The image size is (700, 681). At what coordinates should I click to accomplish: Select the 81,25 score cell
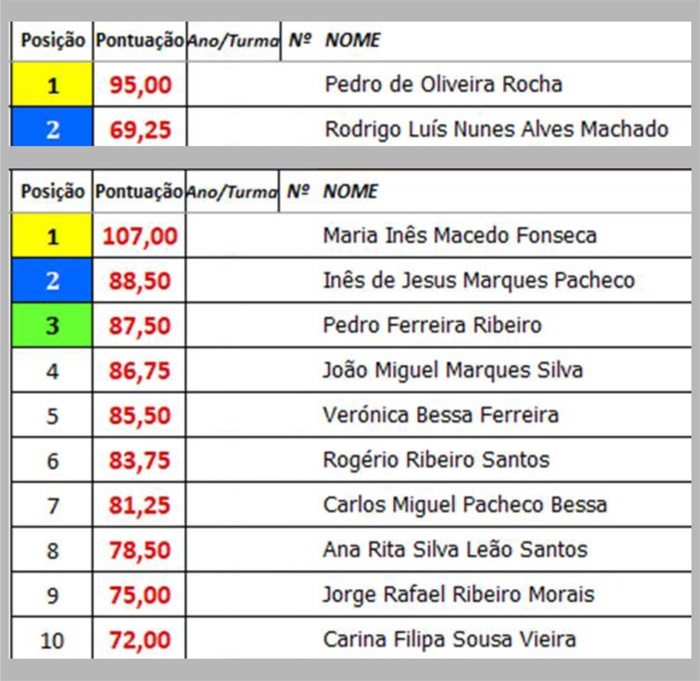[140, 505]
